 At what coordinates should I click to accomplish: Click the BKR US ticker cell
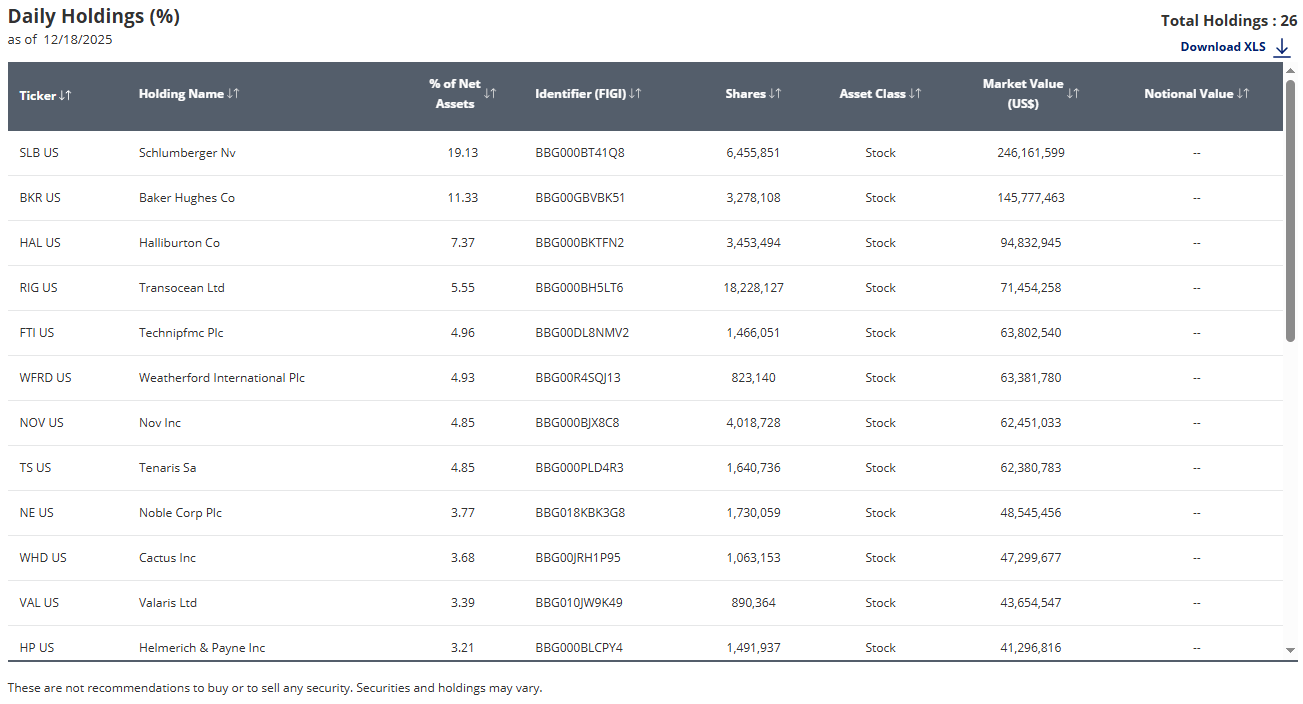tap(40, 198)
